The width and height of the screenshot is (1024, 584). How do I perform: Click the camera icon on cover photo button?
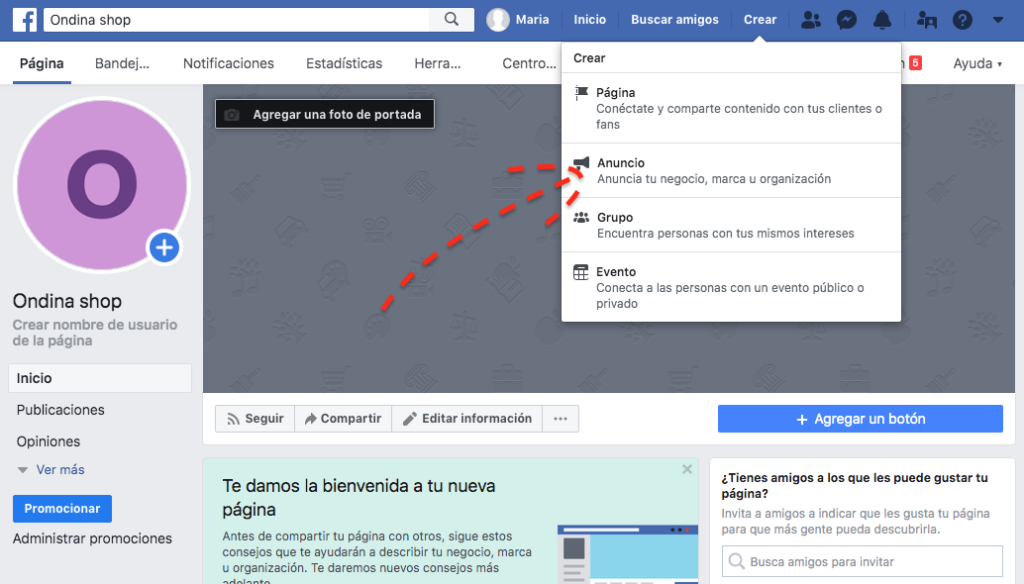(232, 115)
